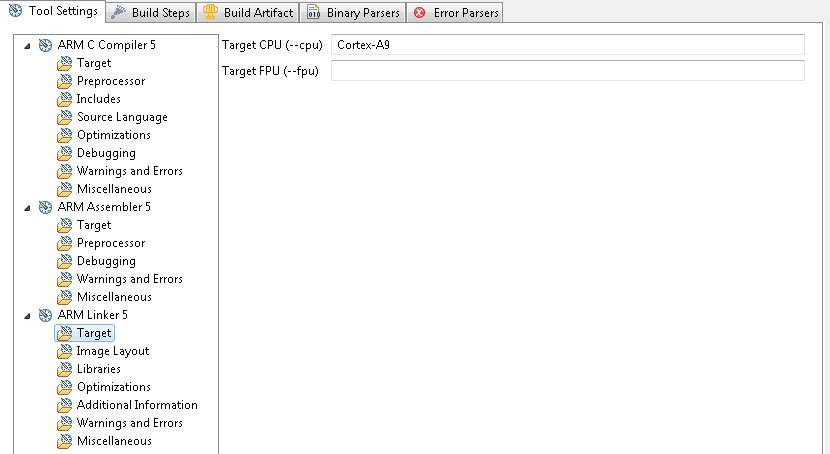The width and height of the screenshot is (830, 454).
Task: Click Warnings and Errors icon under C Compiler
Action: pyautogui.click(x=65, y=171)
